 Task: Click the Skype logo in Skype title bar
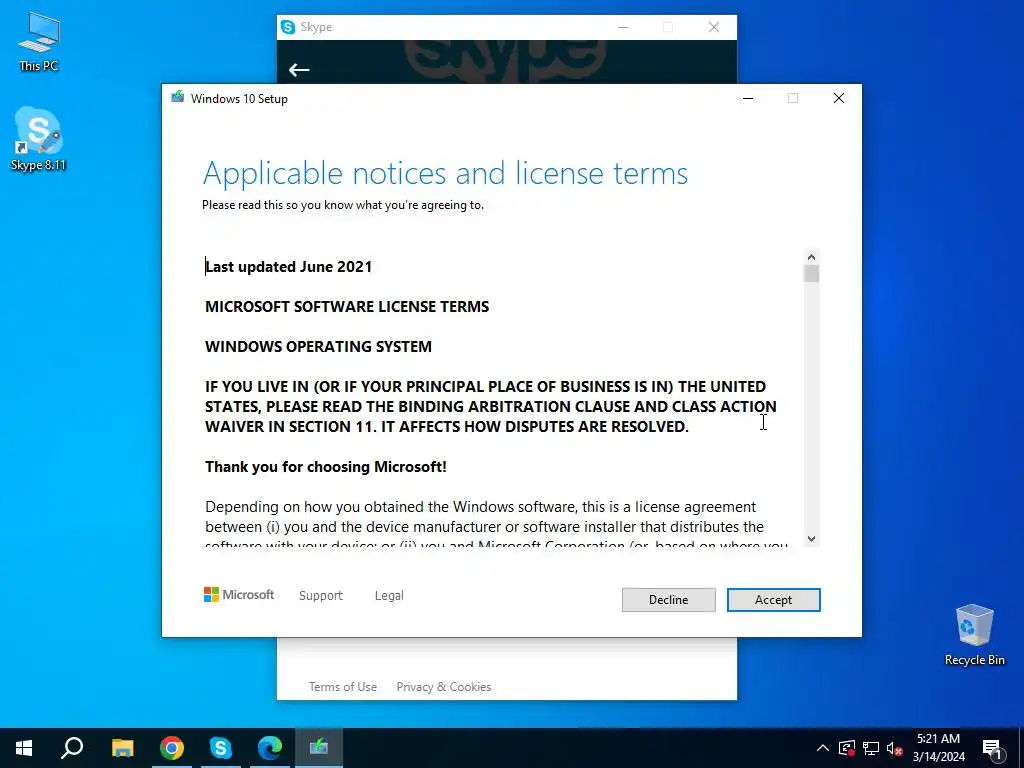287,27
